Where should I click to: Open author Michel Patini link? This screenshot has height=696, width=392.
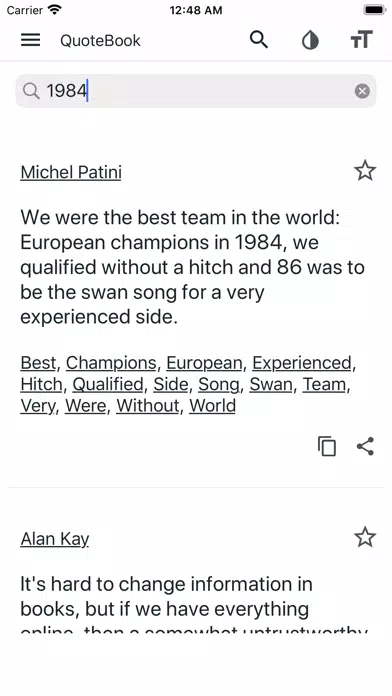[71, 172]
